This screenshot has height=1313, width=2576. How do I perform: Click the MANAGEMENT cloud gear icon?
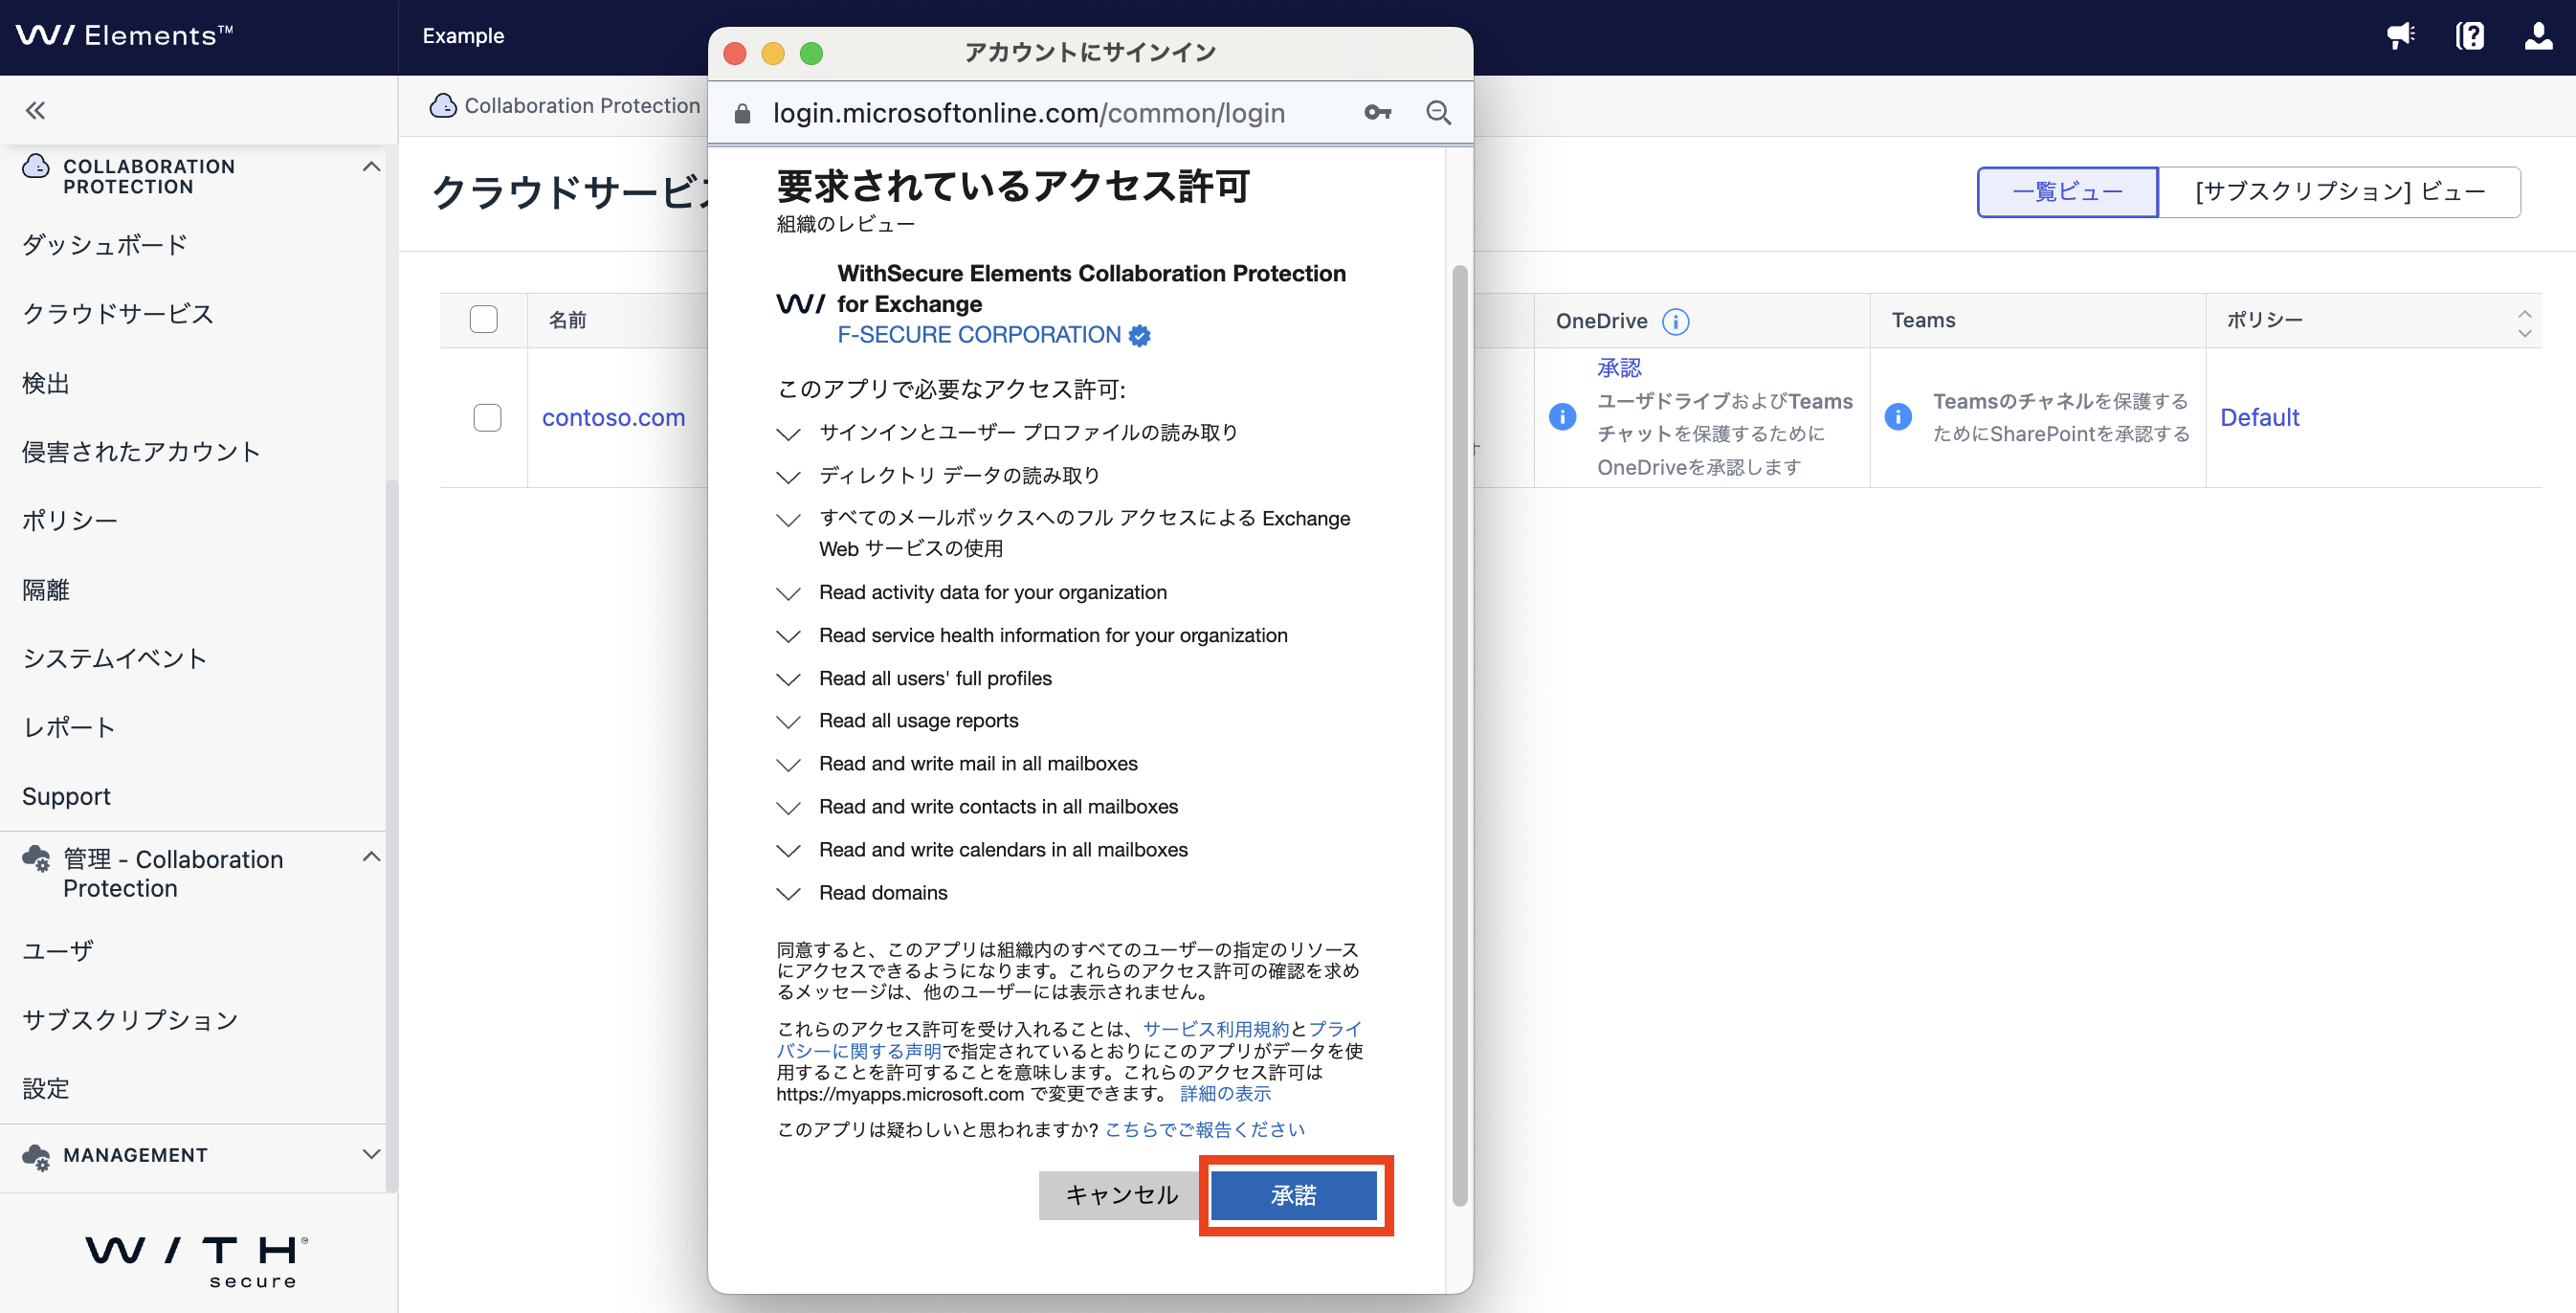tap(36, 1156)
